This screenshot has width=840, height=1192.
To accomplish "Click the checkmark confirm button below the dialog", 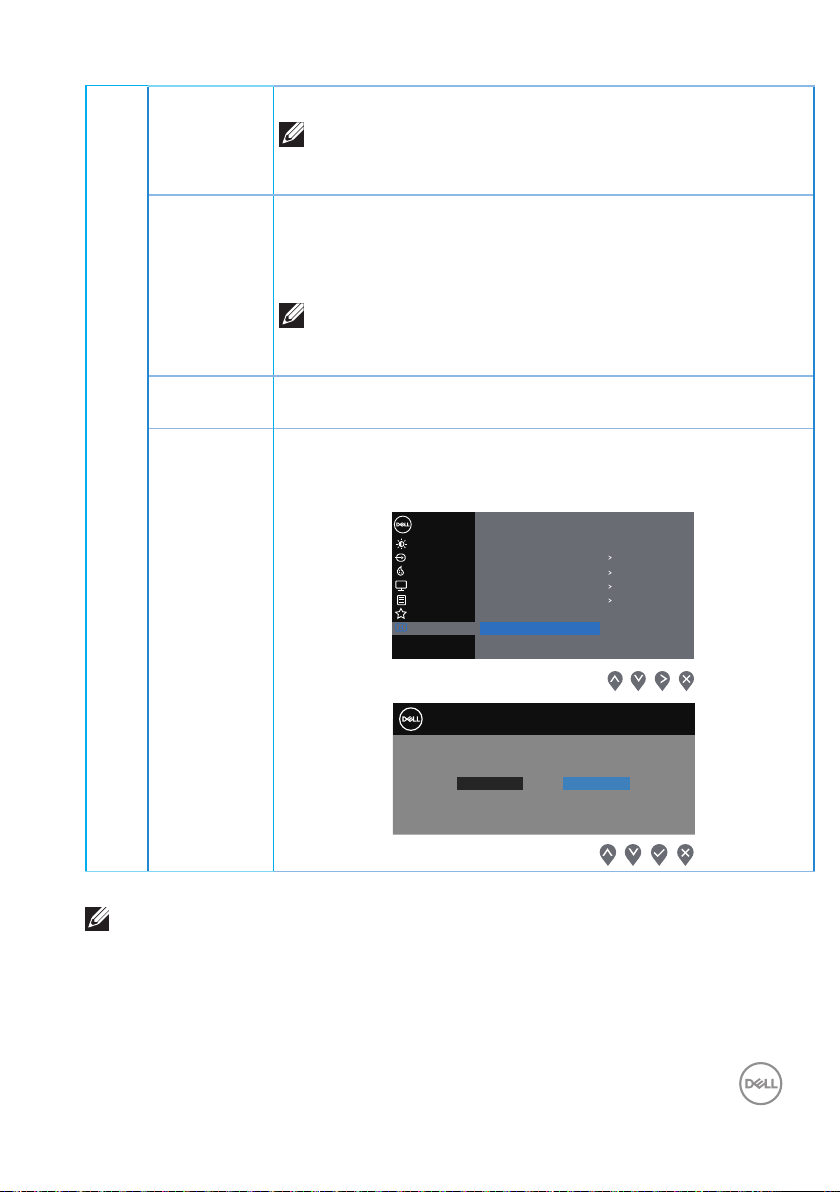I will point(659,854).
